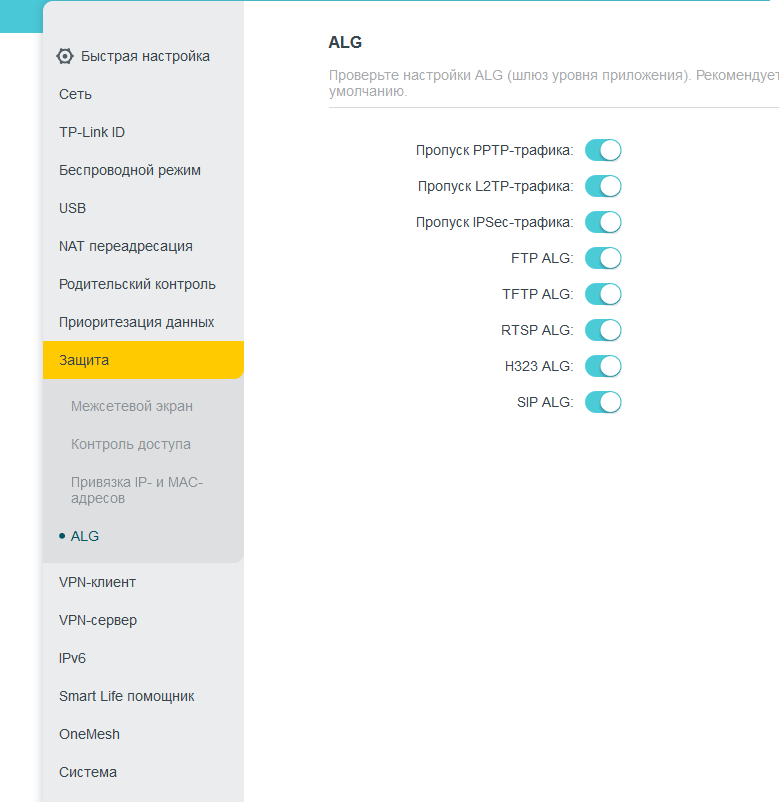Screen dimensions: 779x802
Task: Disable the RTSP ALG toggle
Action: [x=603, y=330]
